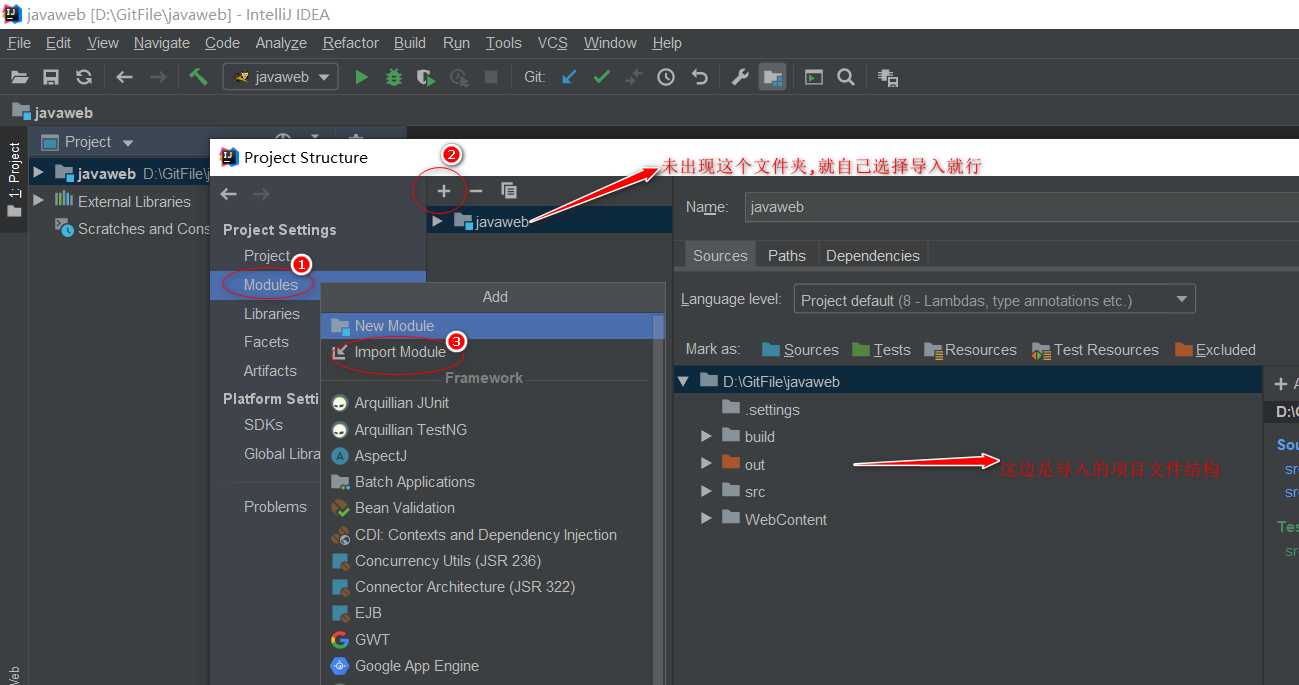Expand the src folder node
This screenshot has width=1299, height=685.
pyautogui.click(x=707, y=491)
